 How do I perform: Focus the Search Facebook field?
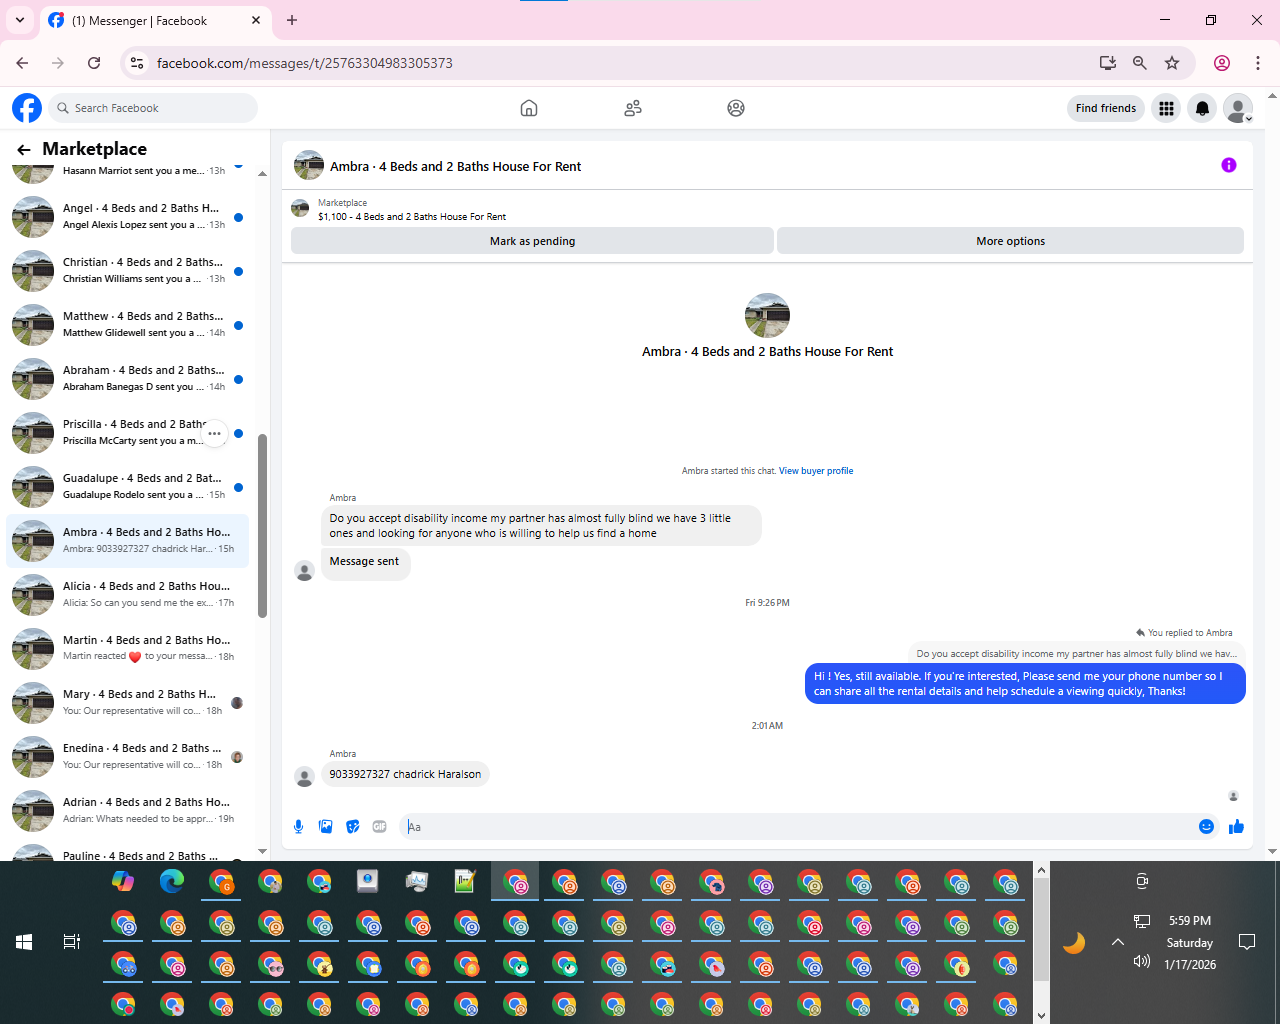(x=153, y=108)
